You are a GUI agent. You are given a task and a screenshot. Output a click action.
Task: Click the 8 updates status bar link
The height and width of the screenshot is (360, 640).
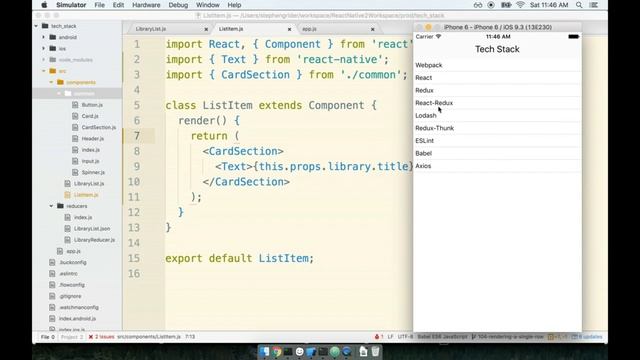click(587, 337)
